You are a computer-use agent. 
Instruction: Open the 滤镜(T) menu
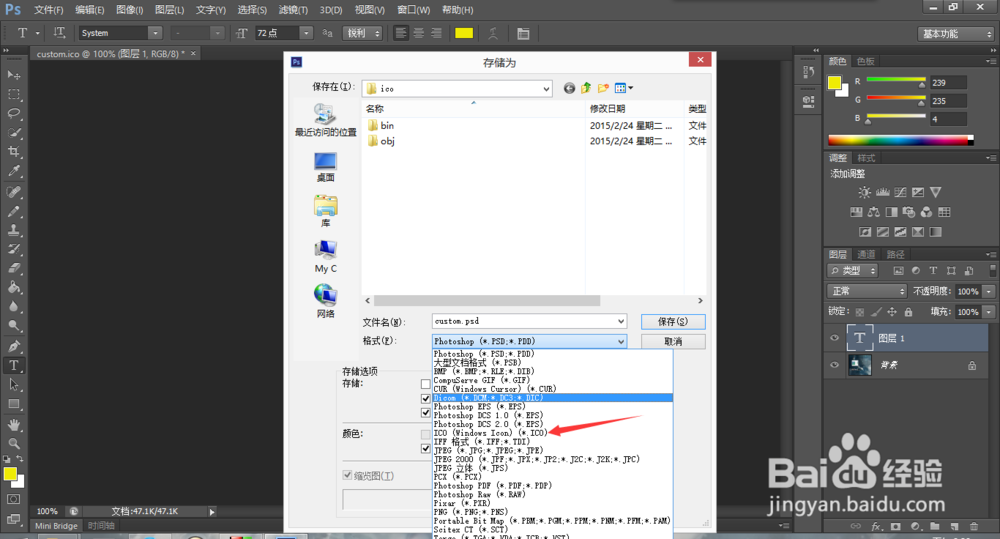[293, 10]
